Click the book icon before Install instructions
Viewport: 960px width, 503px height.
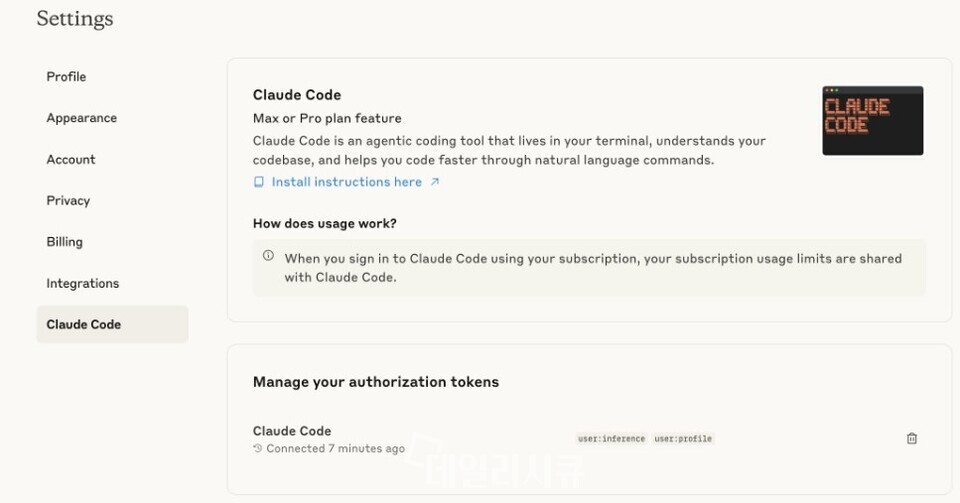pos(259,182)
